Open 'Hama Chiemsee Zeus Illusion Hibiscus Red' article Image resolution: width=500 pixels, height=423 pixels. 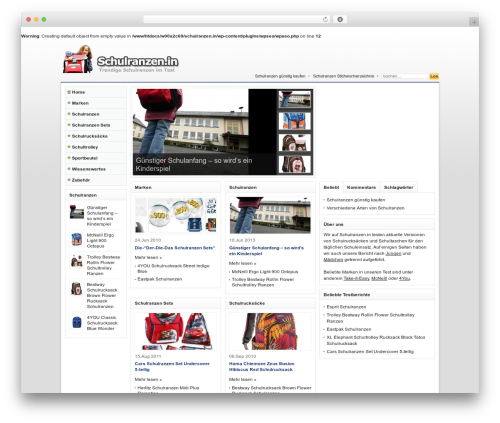point(262,367)
